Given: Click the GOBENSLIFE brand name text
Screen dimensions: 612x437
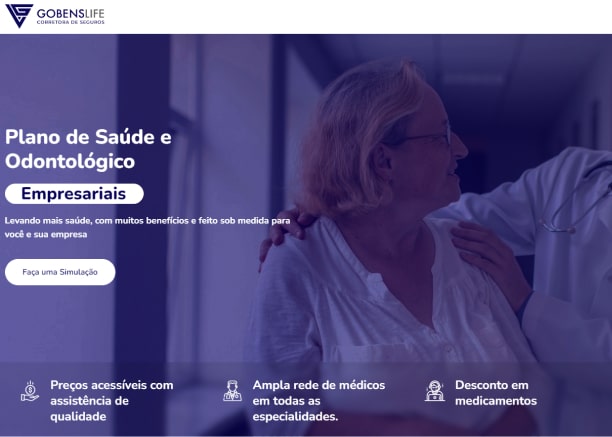Looking at the screenshot, I should 71,14.
